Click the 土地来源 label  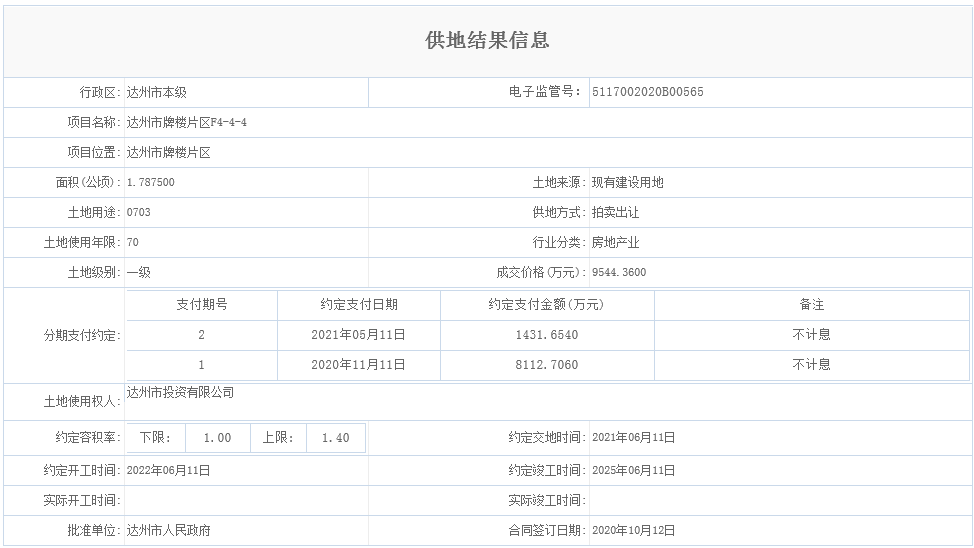click(559, 182)
